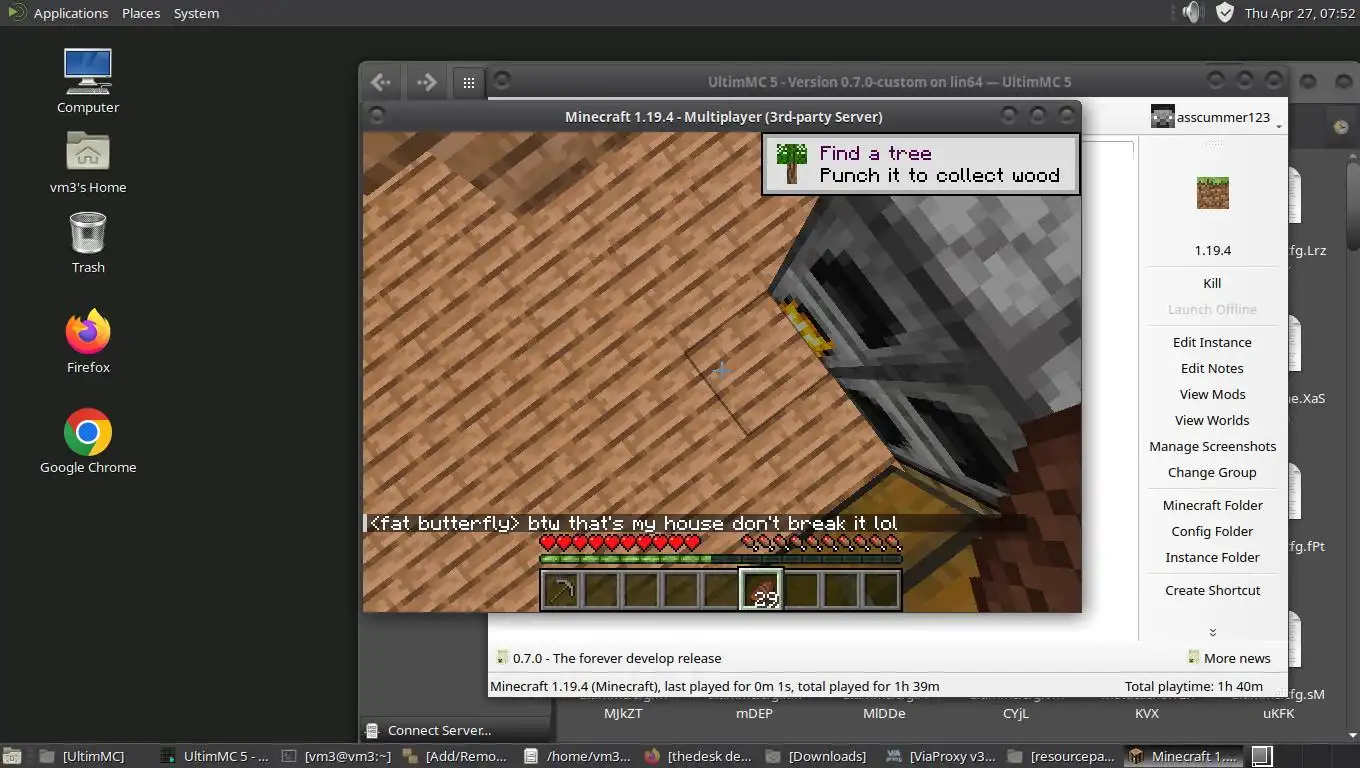The width and height of the screenshot is (1360, 768).
Task: Open Minecraft Folder
Action: tap(1213, 505)
